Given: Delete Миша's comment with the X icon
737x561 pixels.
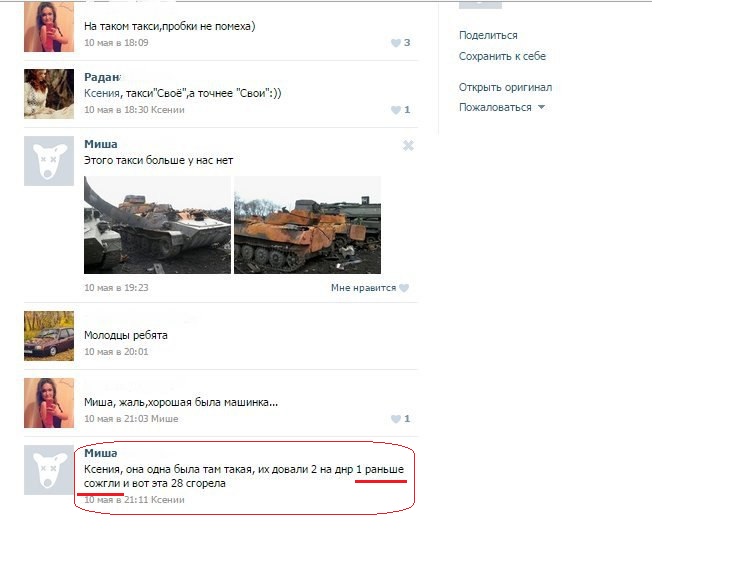Looking at the screenshot, I should (408, 146).
